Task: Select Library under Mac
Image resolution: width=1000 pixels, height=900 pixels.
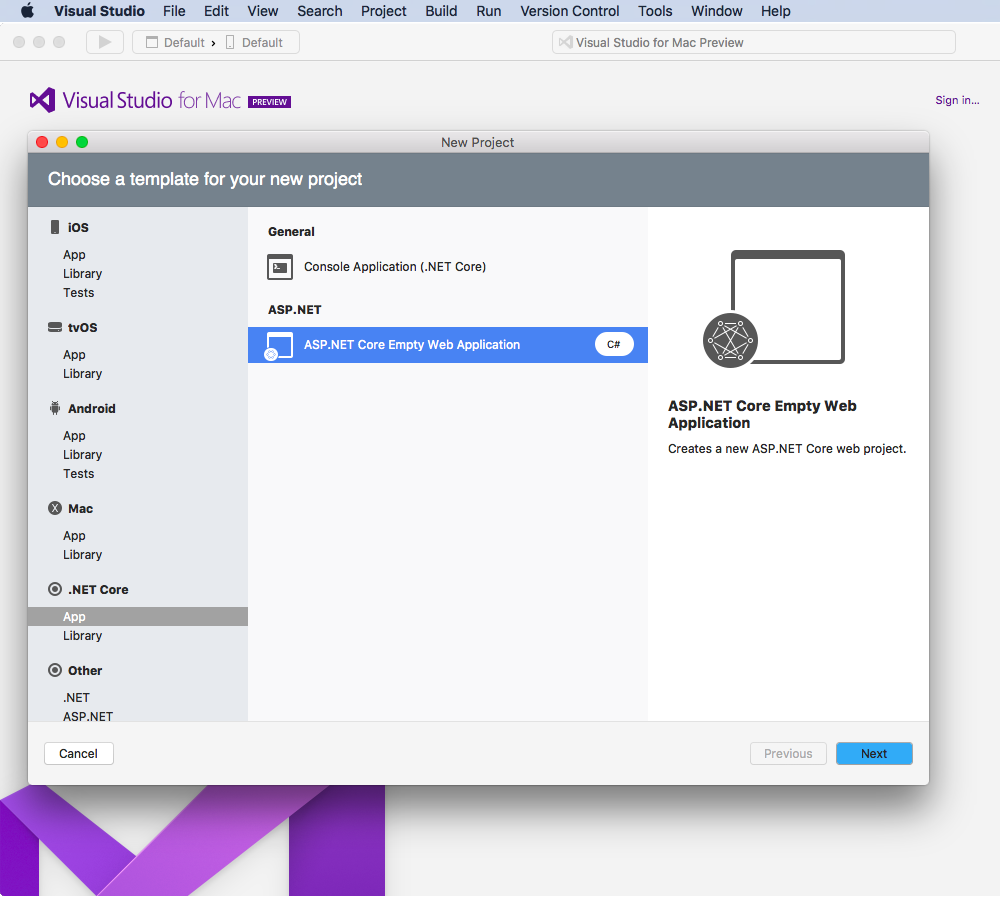Action: point(82,555)
